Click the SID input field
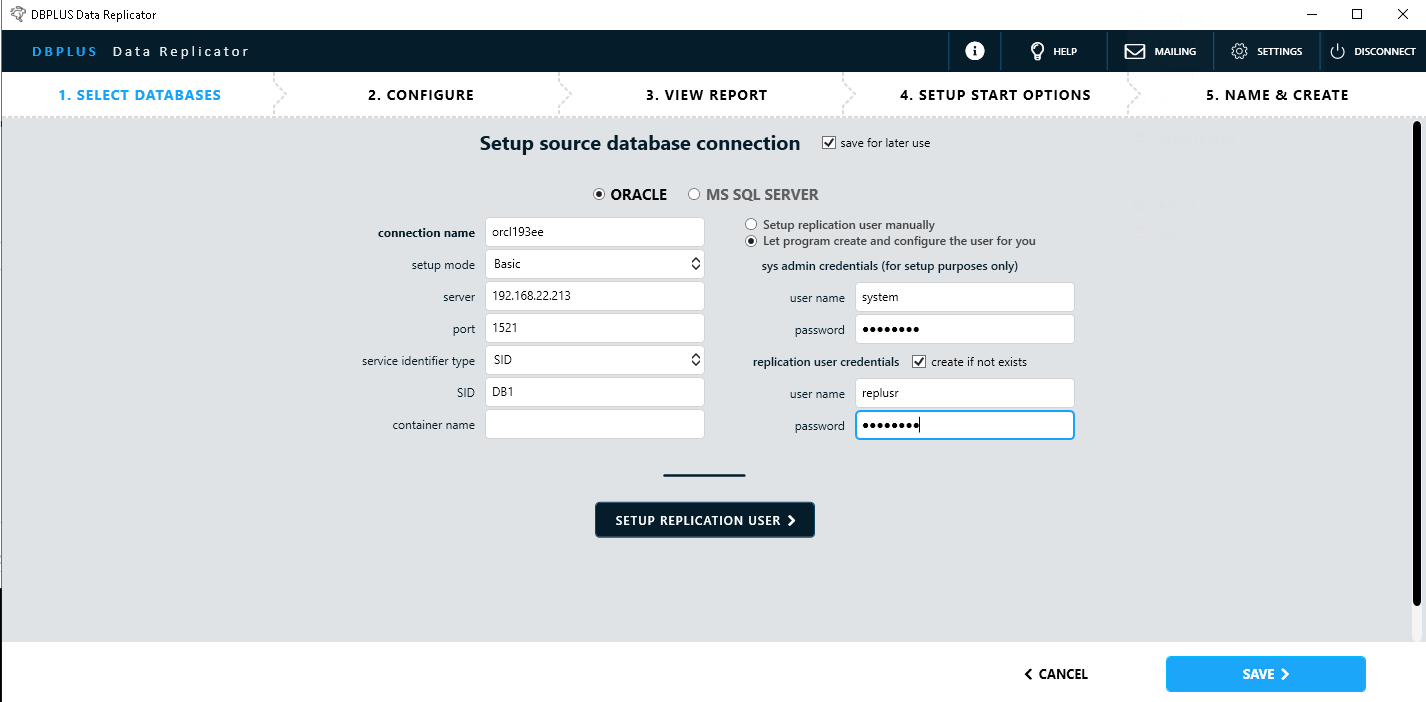Image resolution: width=1426 pixels, height=702 pixels. 595,392
